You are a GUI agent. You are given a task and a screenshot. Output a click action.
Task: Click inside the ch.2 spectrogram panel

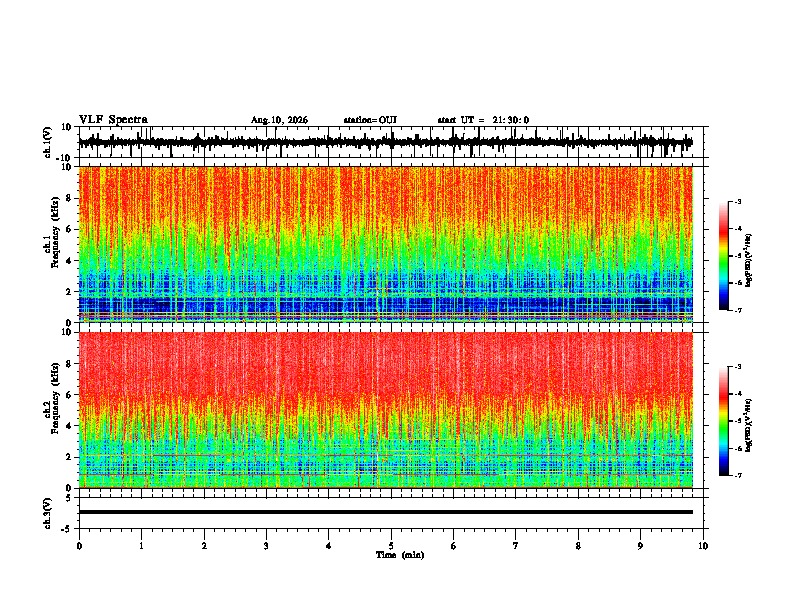tap(391, 410)
